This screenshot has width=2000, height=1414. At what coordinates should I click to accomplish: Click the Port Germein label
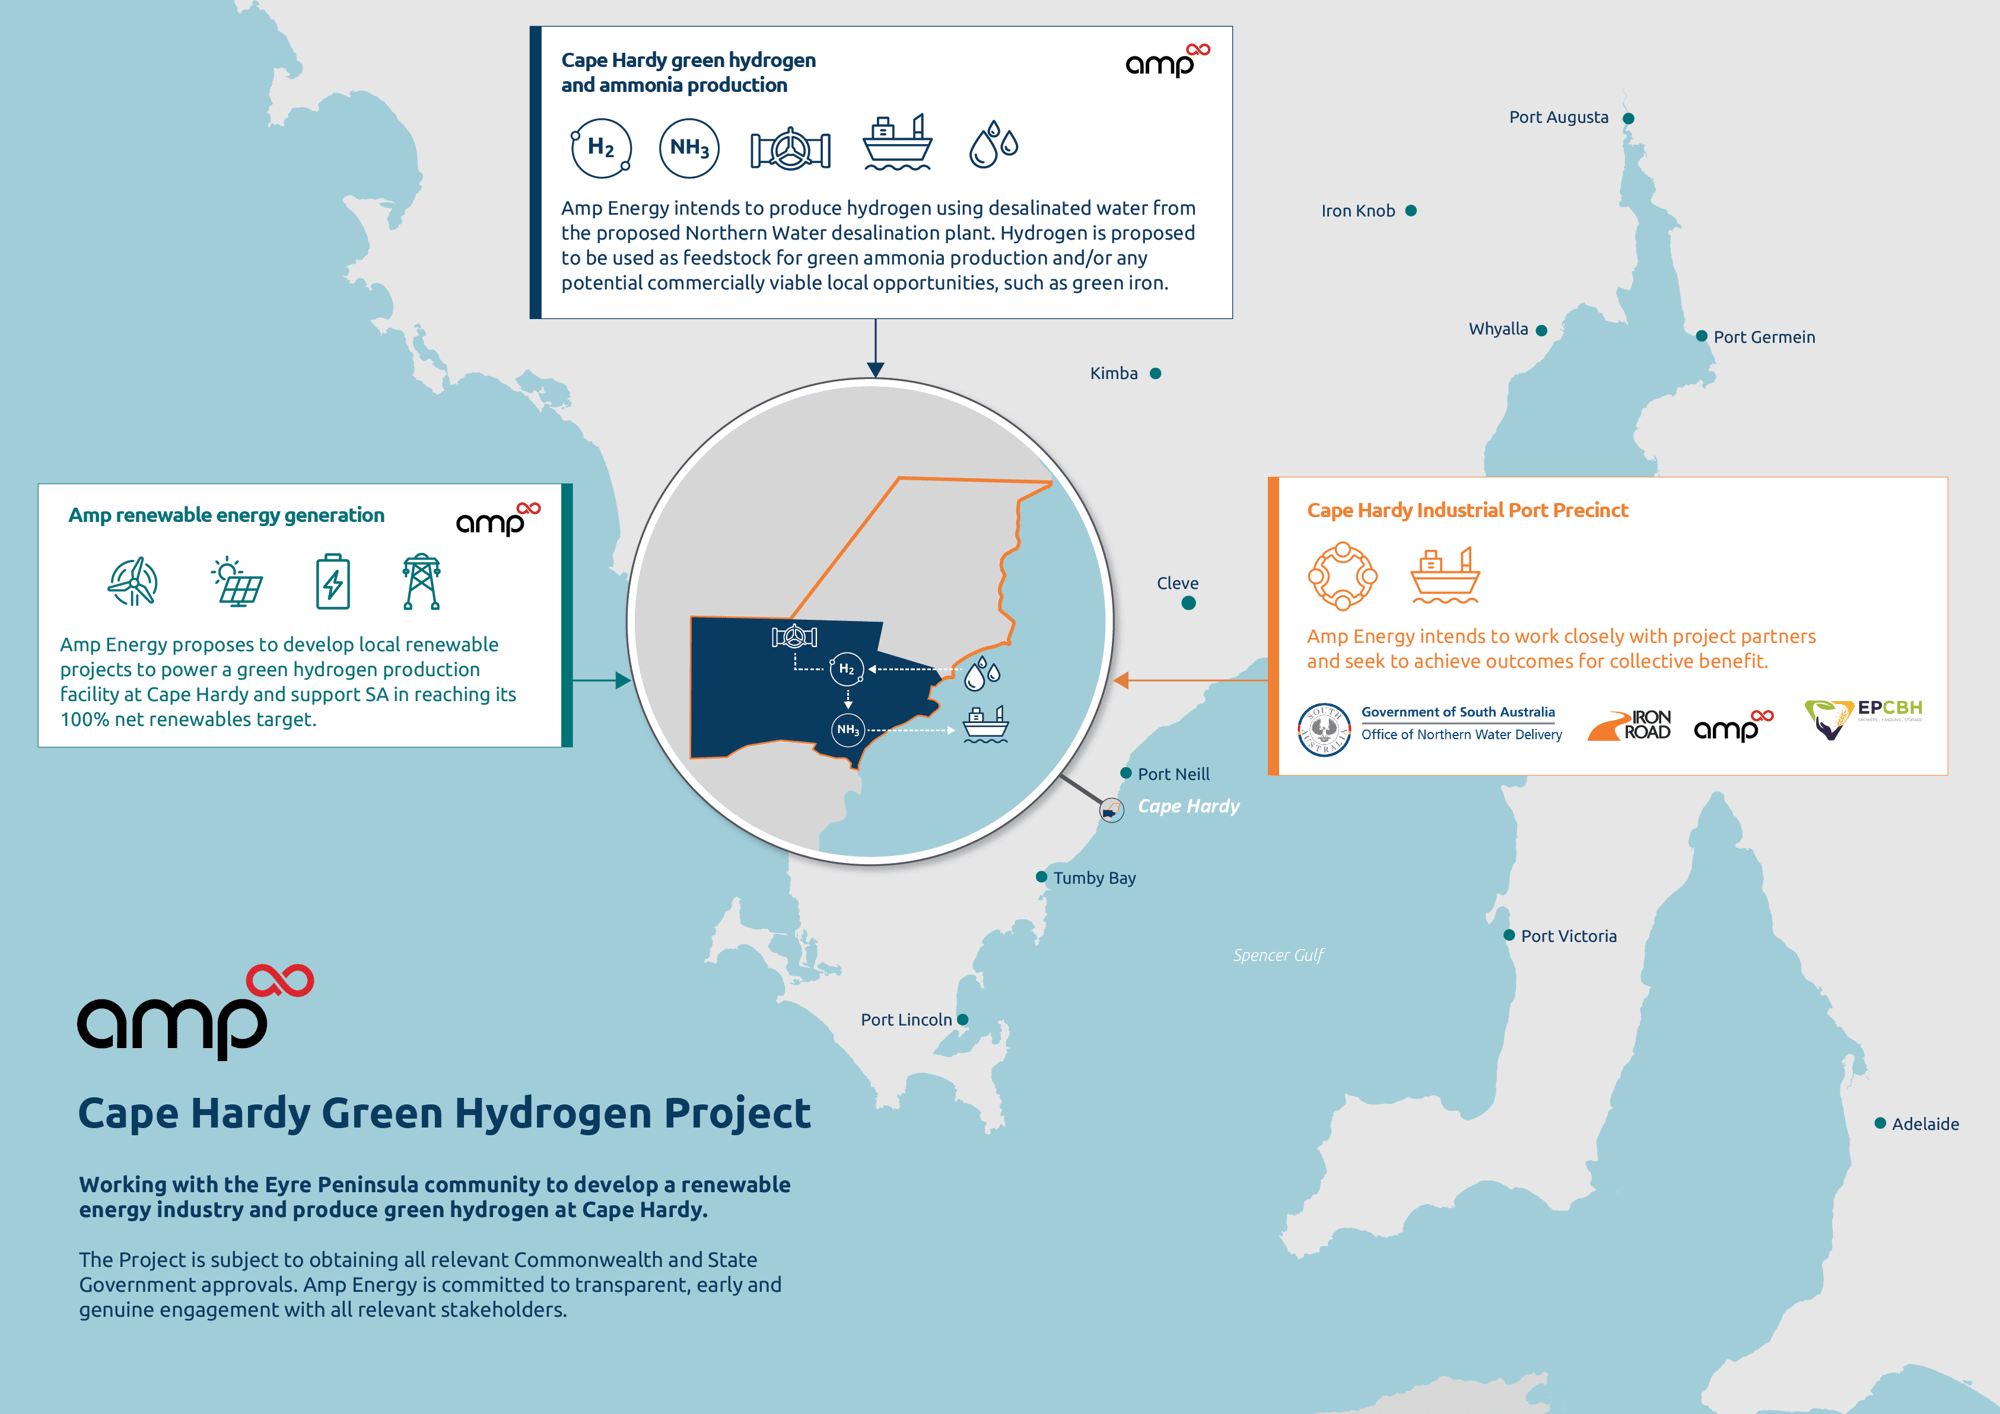1764,337
